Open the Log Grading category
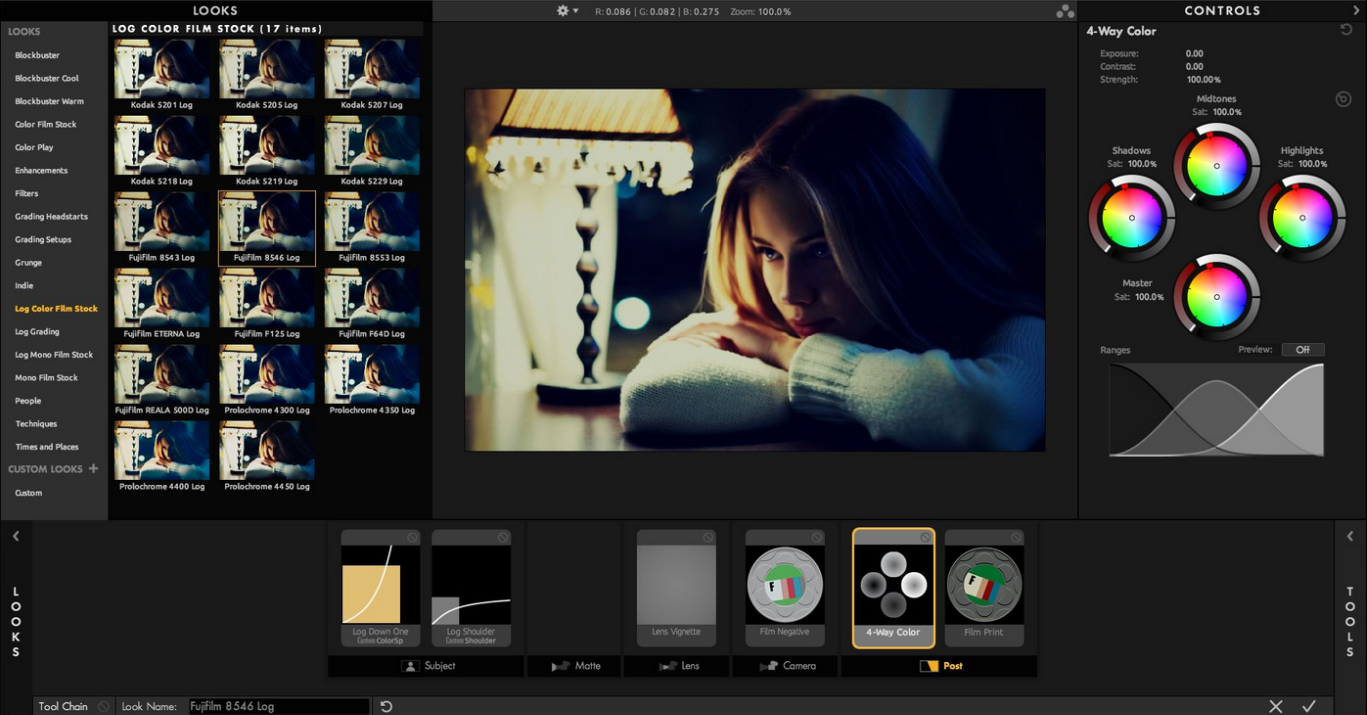 [x=37, y=331]
